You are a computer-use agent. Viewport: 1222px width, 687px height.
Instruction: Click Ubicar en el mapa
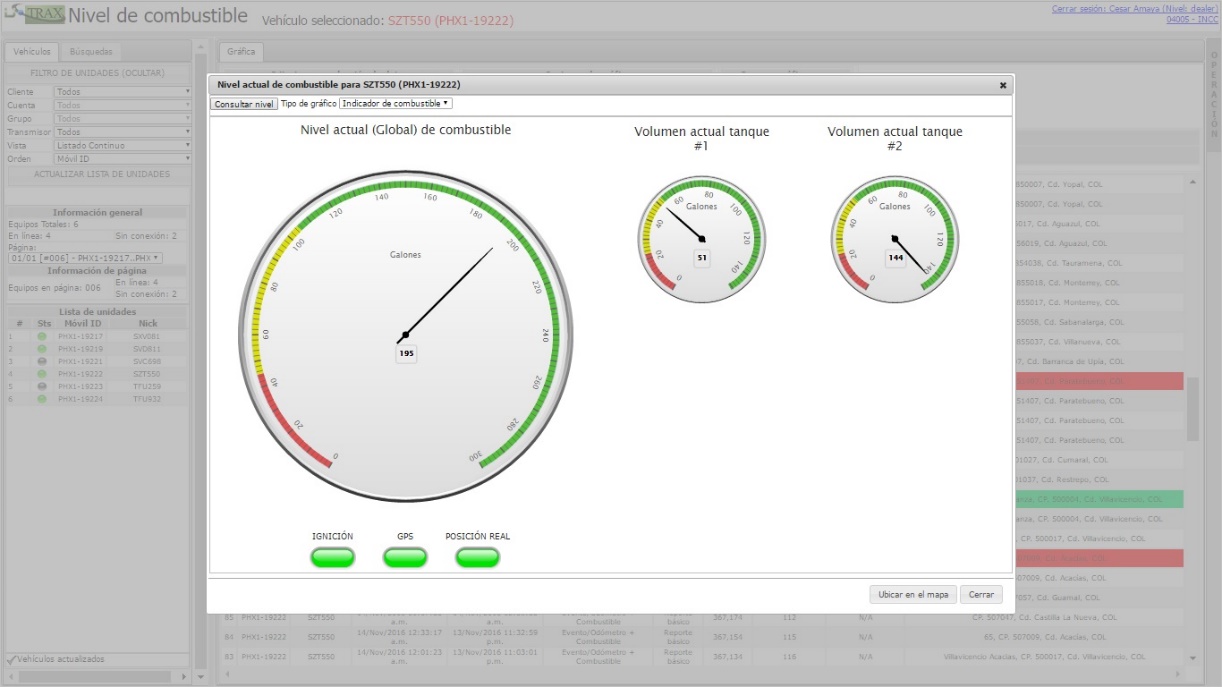912,594
